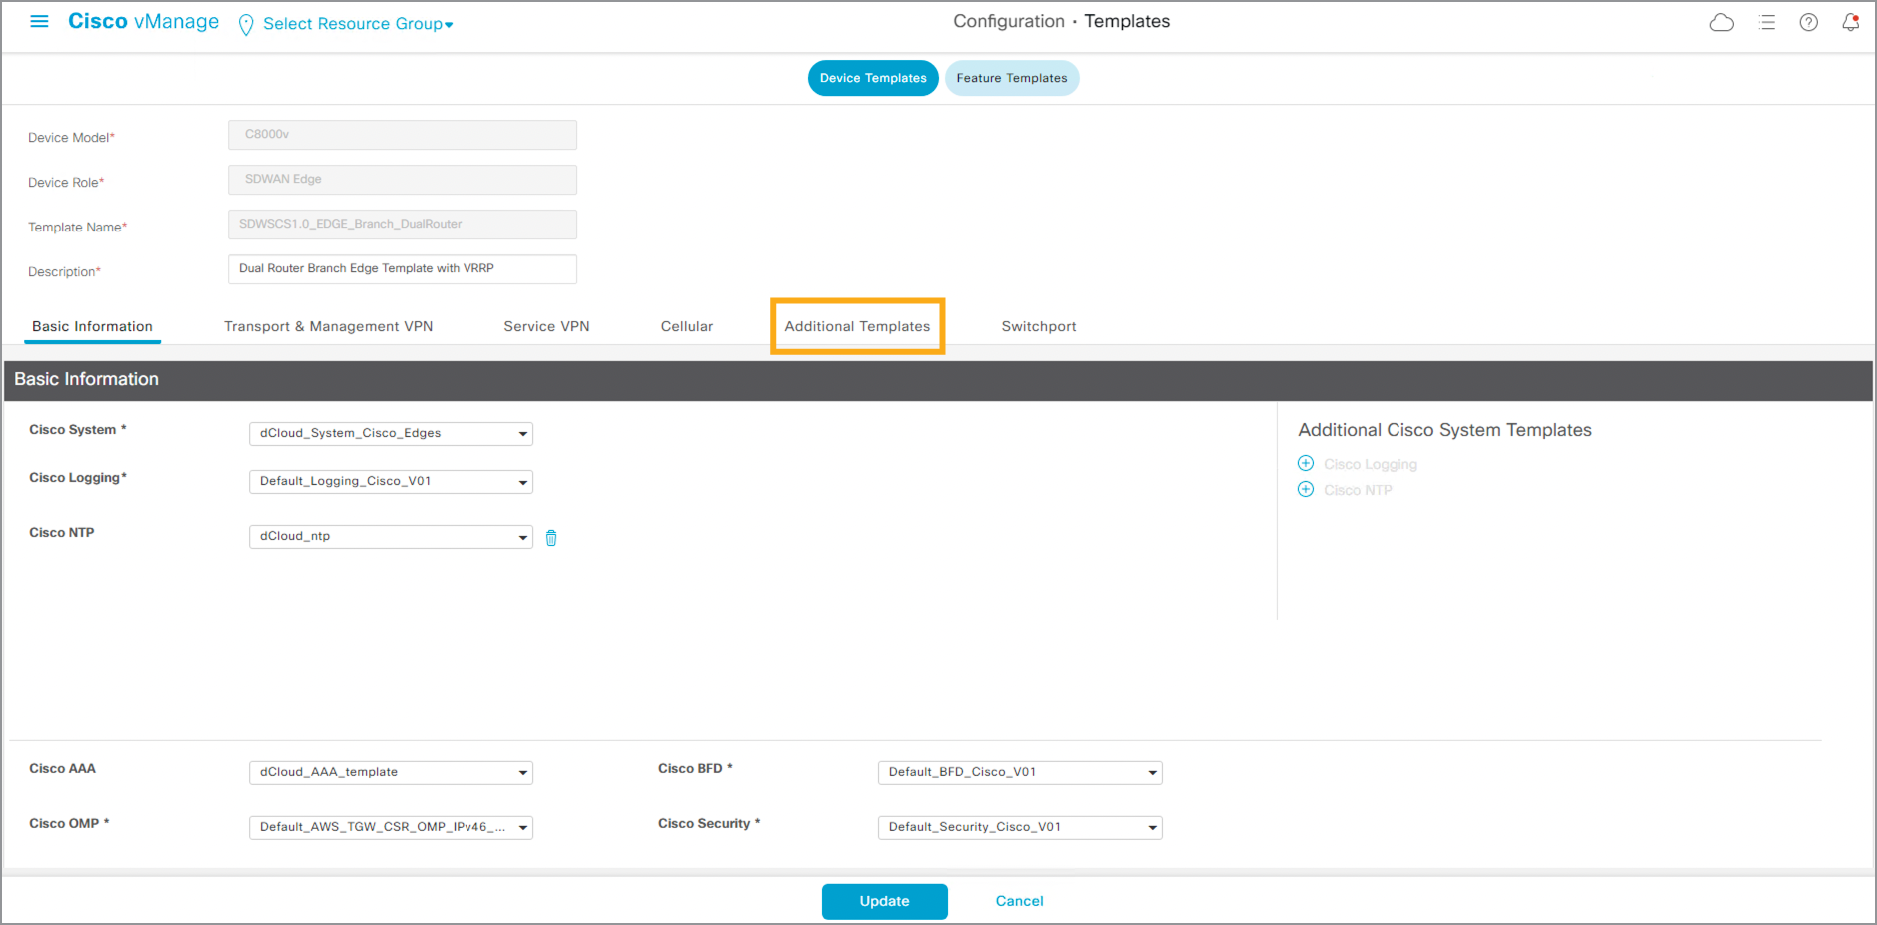Viewport: 1877px width, 925px height.
Task: Add an additional Cisco NTP template
Action: [x=1305, y=489]
